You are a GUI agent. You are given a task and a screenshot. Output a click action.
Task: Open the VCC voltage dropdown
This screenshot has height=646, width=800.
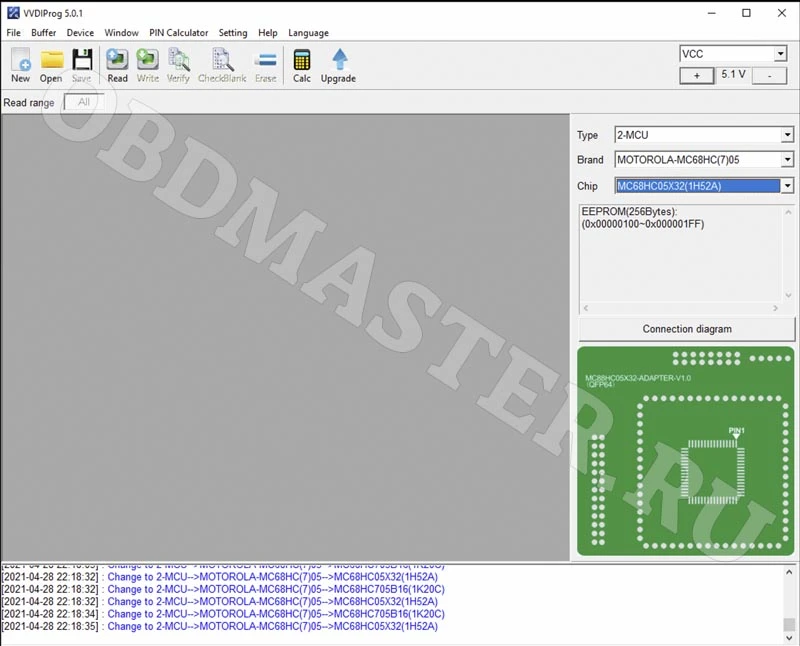coord(781,54)
